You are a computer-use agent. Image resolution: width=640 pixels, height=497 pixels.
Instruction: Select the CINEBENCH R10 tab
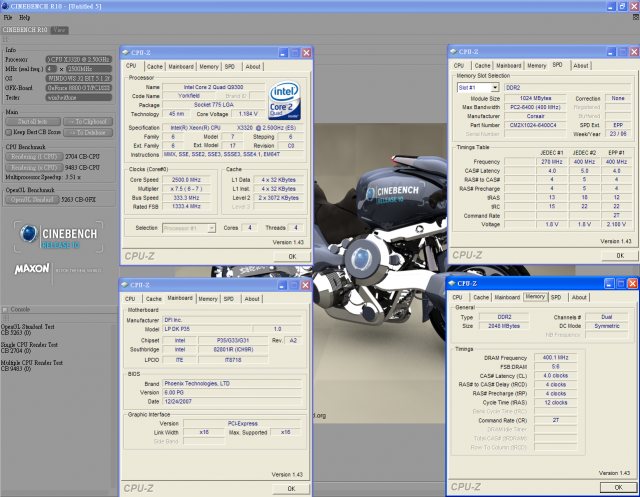[x=25, y=30]
